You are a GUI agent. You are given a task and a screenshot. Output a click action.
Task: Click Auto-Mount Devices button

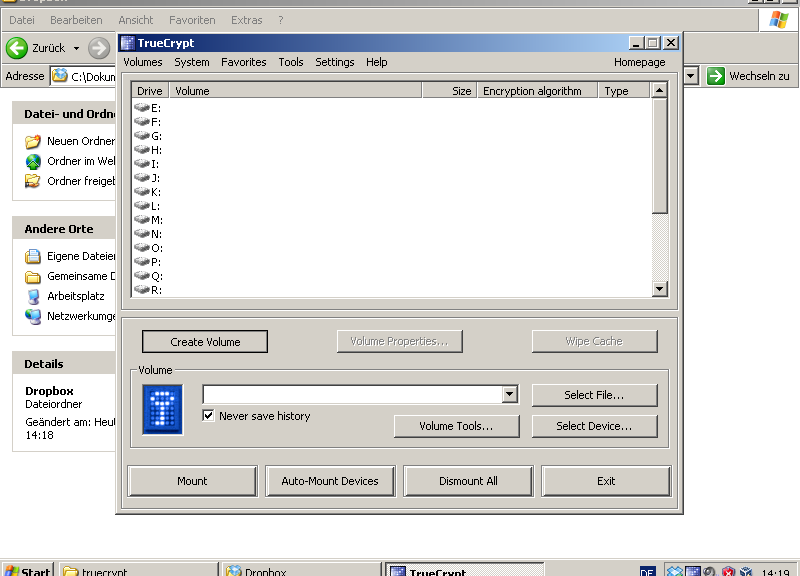coord(330,481)
